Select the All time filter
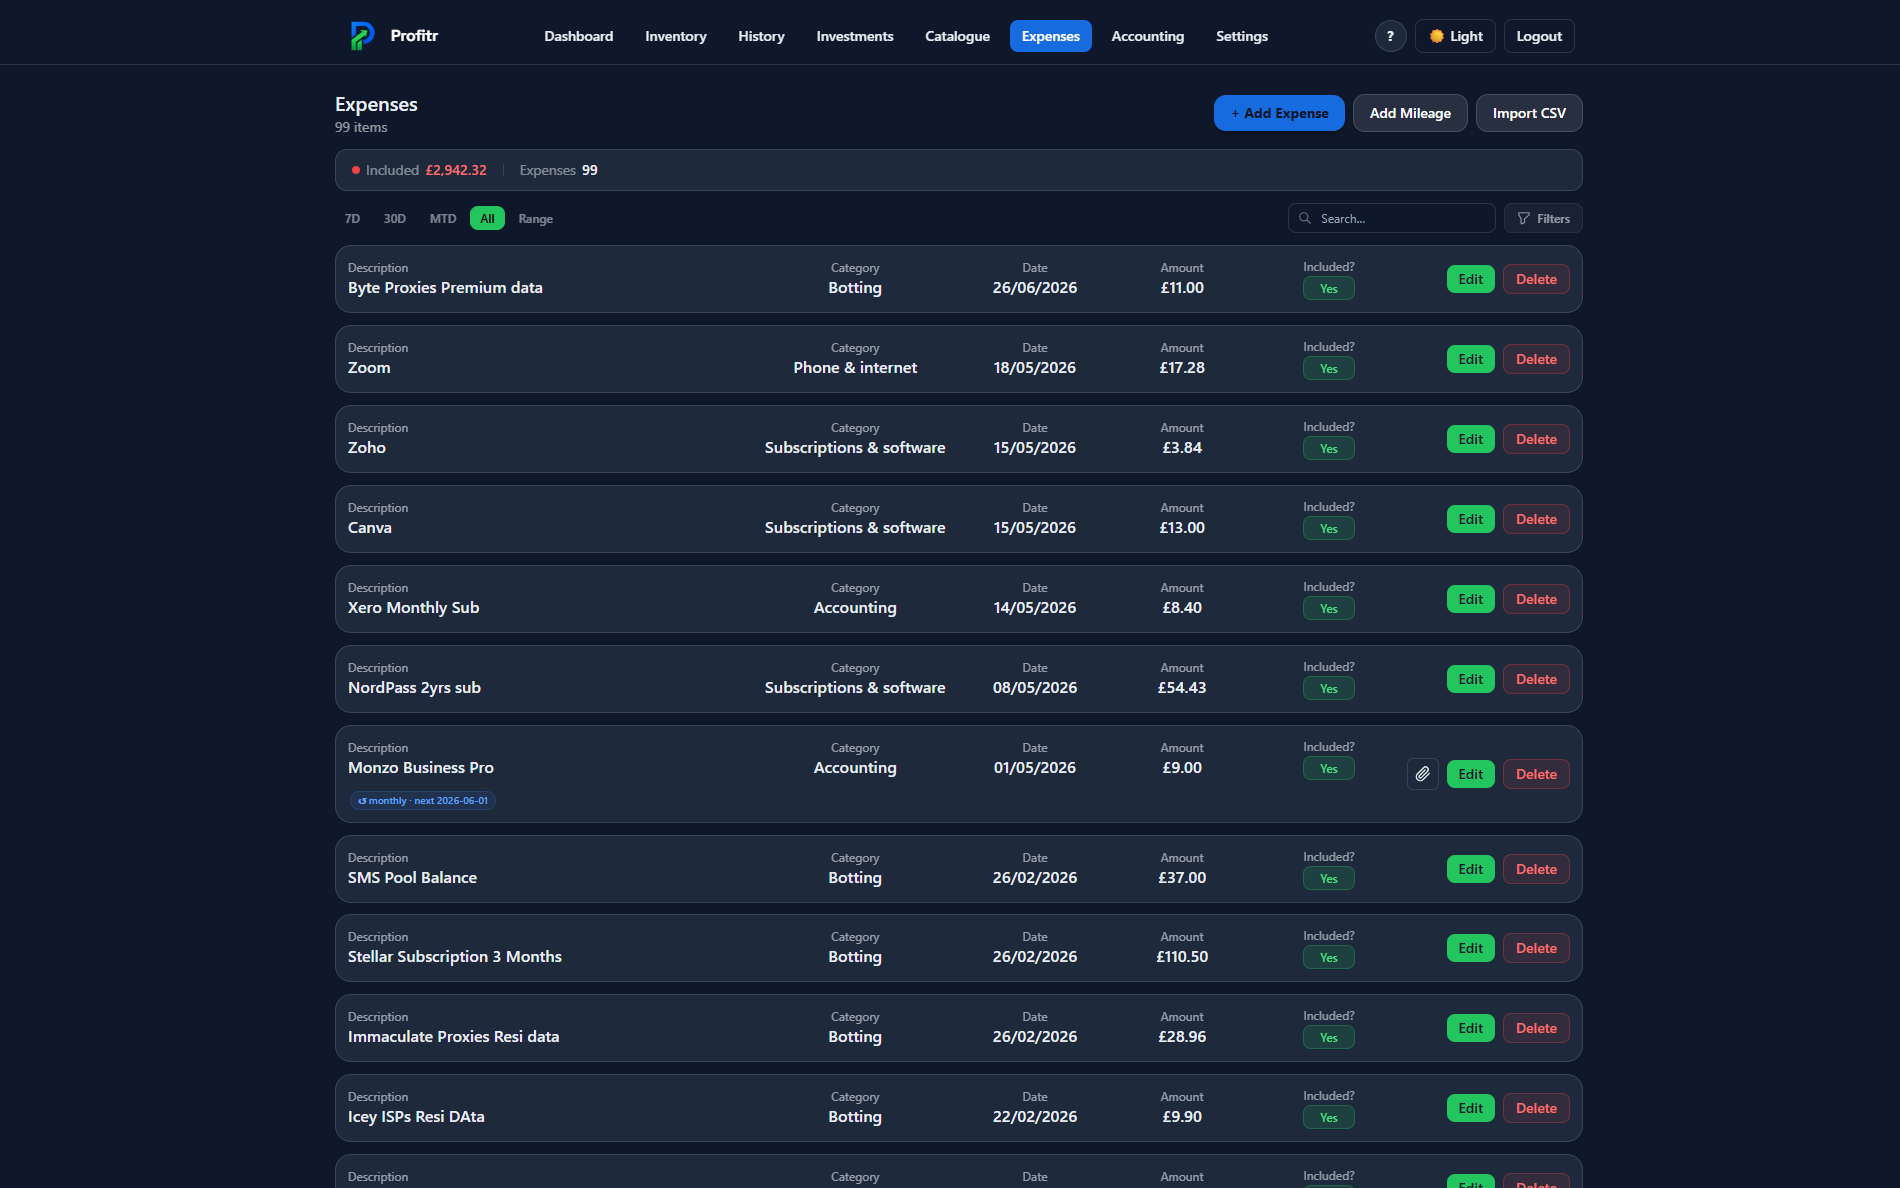 [x=487, y=218]
